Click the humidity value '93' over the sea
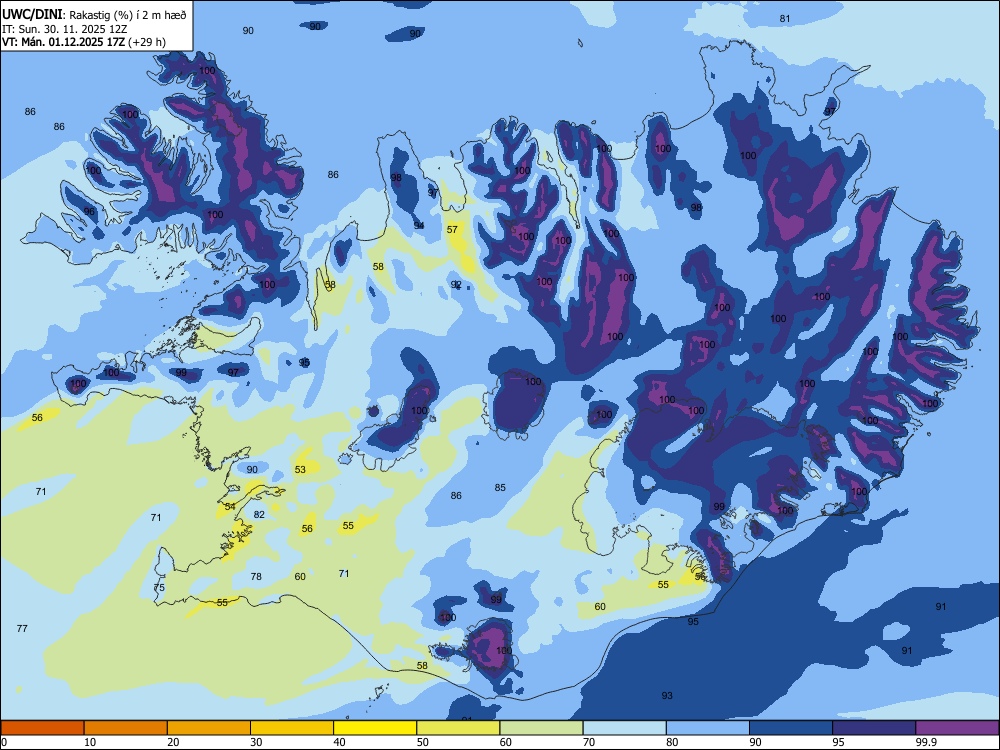 (x=667, y=696)
